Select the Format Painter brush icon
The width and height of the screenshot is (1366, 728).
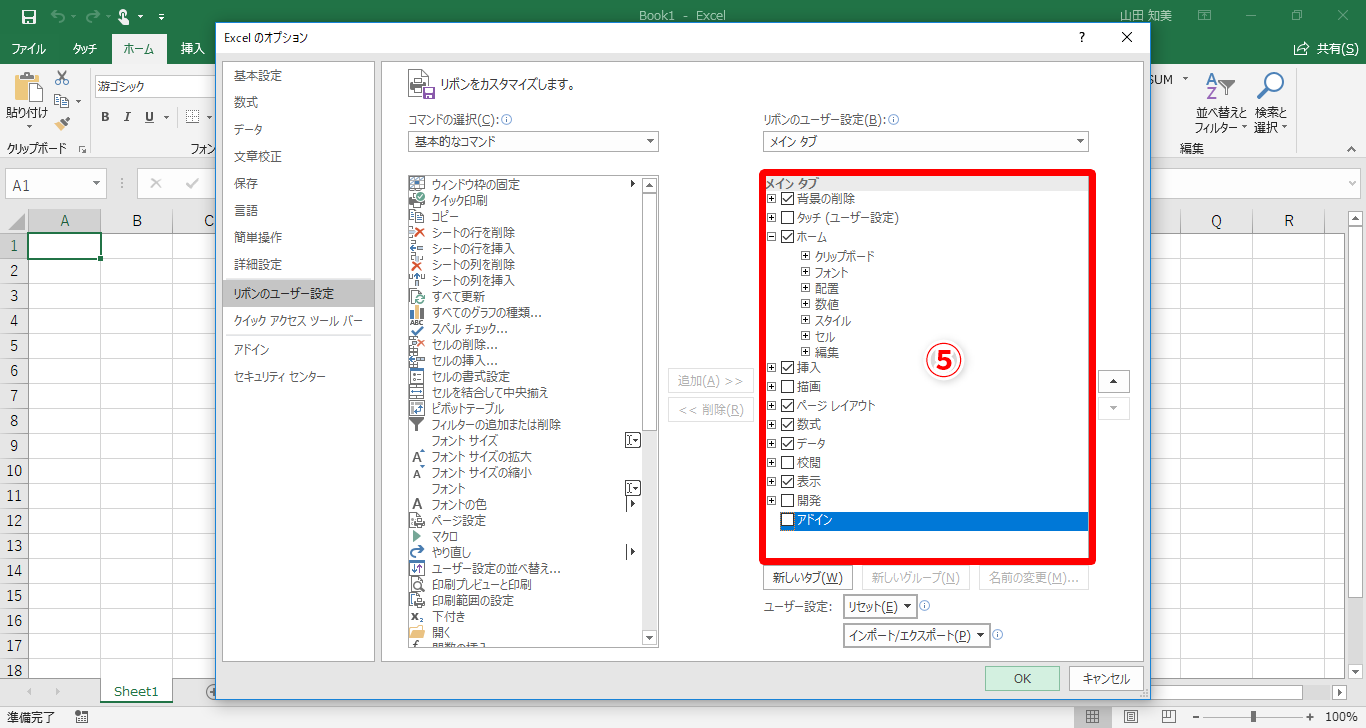coord(62,123)
